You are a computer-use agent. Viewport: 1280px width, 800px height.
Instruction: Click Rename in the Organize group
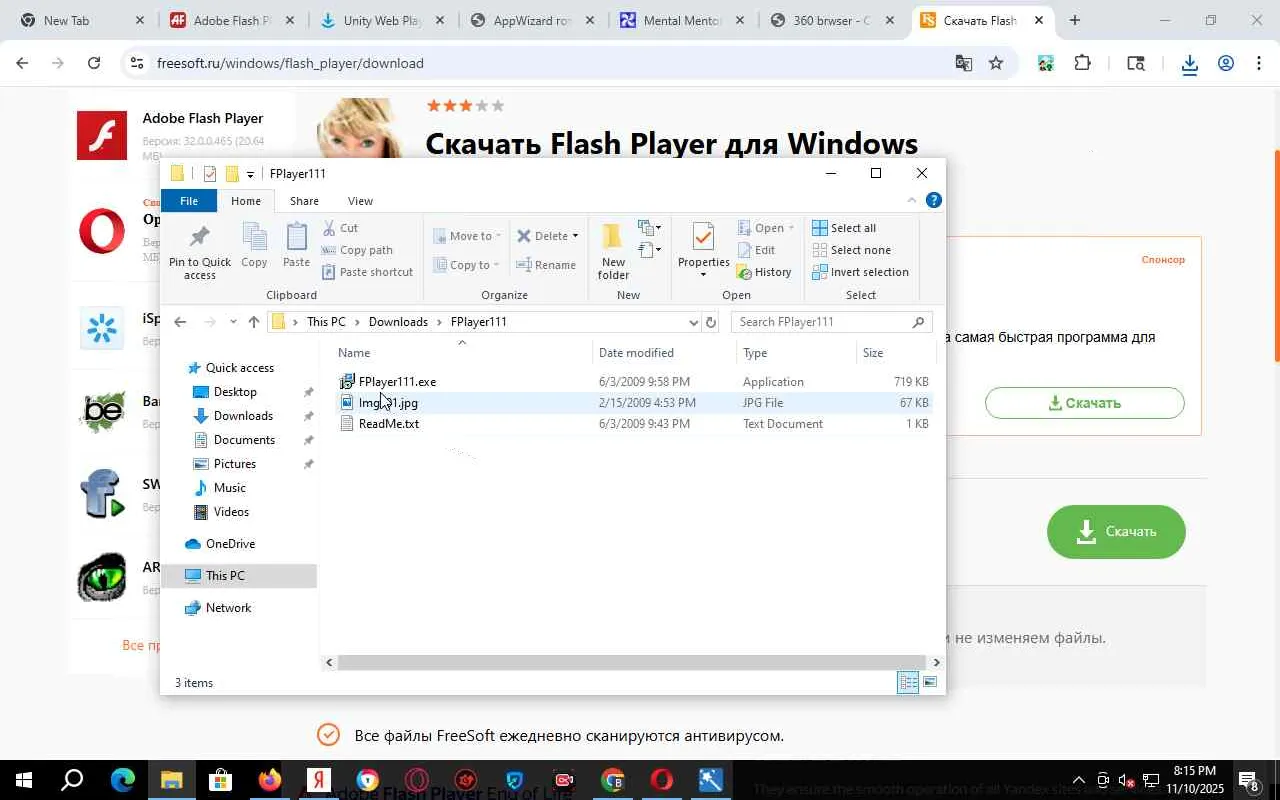coord(546,265)
